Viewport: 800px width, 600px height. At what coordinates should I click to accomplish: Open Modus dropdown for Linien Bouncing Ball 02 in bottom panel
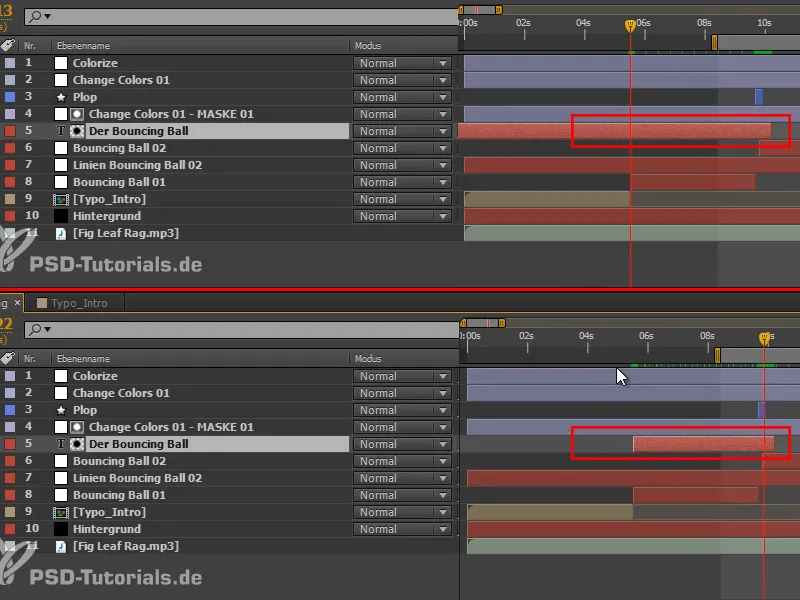402,478
